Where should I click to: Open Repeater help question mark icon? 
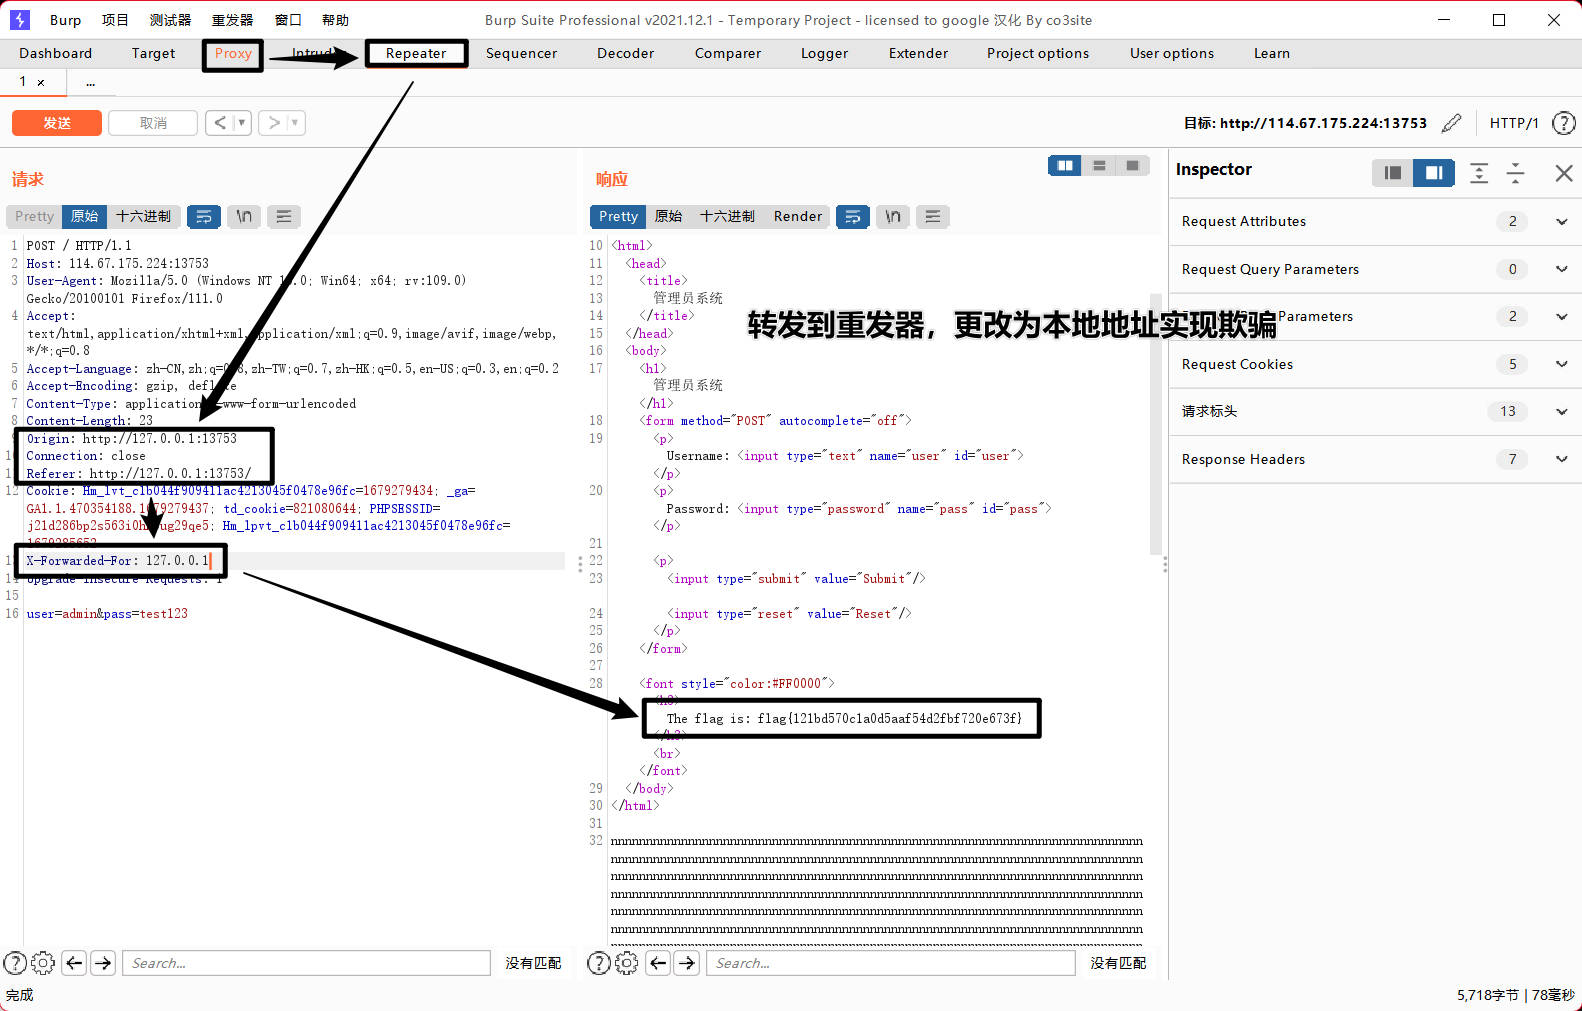1563,123
